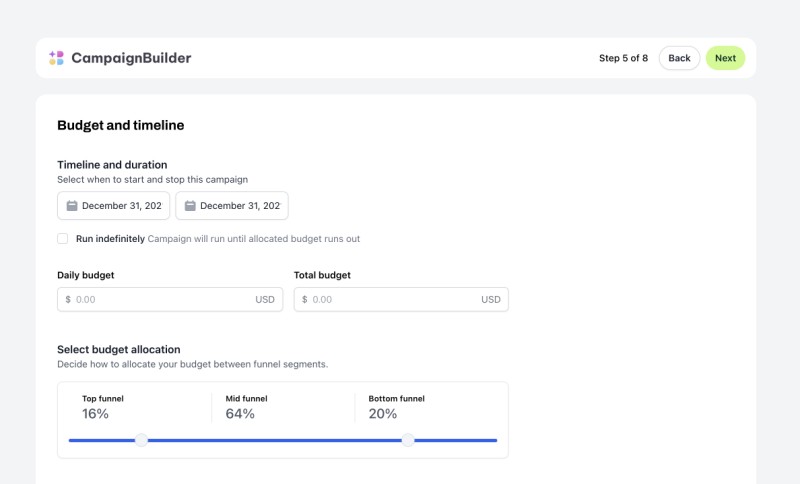This screenshot has width=800, height=484.
Task: Open the start date picker
Action: click(113, 206)
